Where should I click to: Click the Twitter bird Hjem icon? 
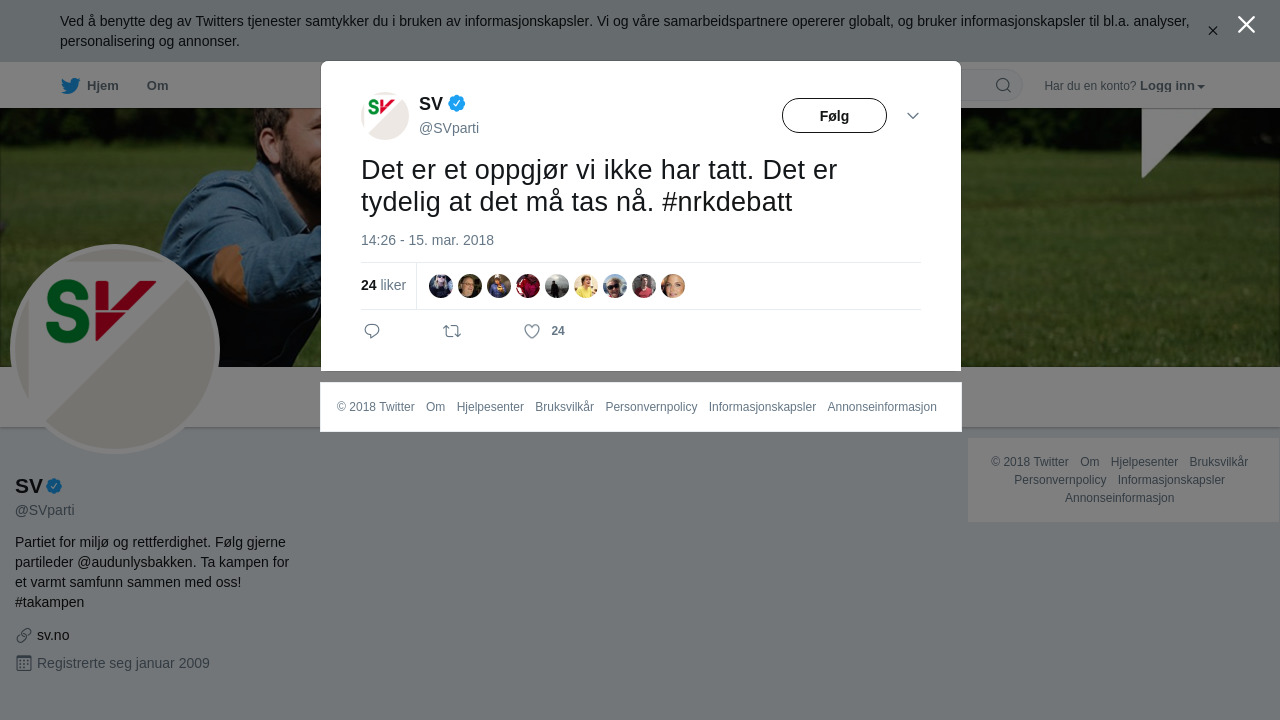pos(70,86)
